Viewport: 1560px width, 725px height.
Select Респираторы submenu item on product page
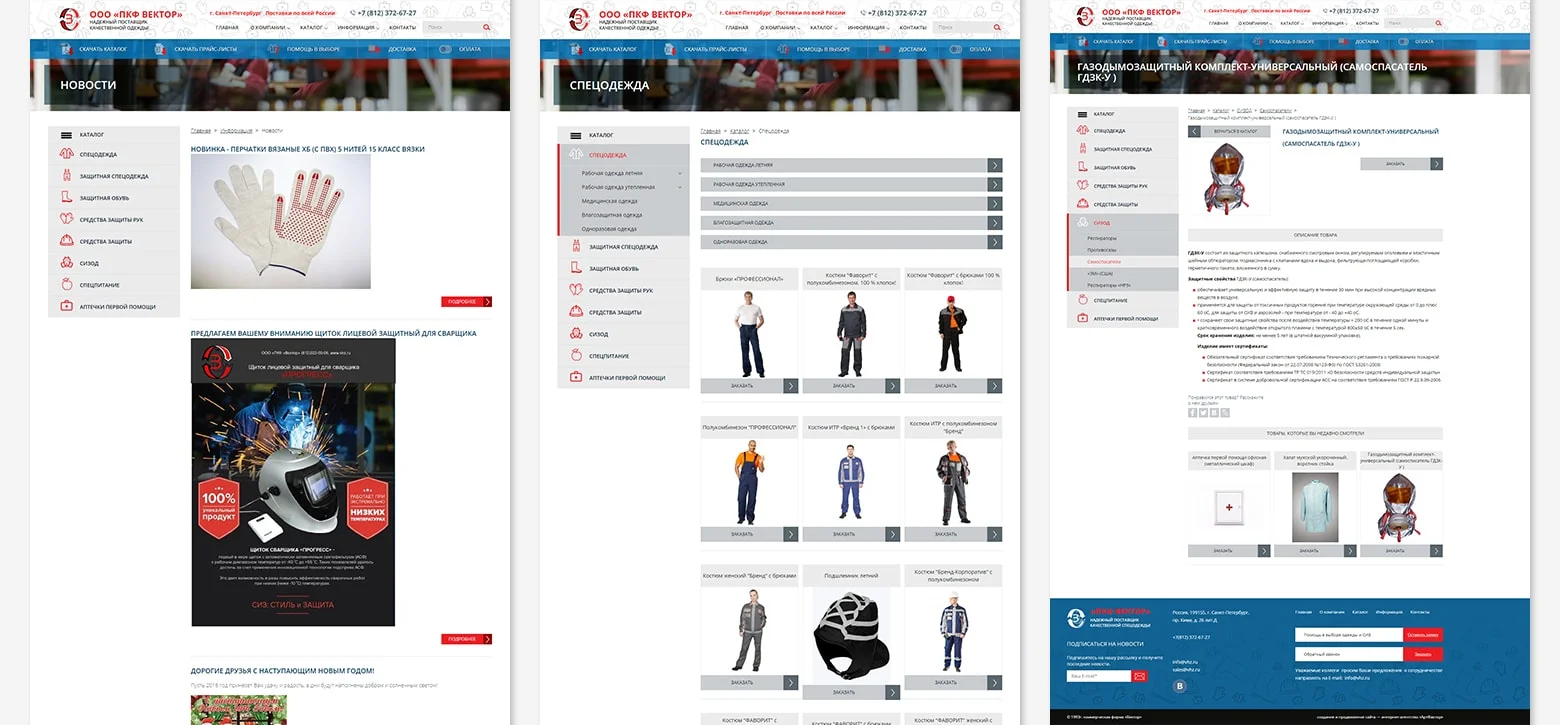click(x=1101, y=238)
